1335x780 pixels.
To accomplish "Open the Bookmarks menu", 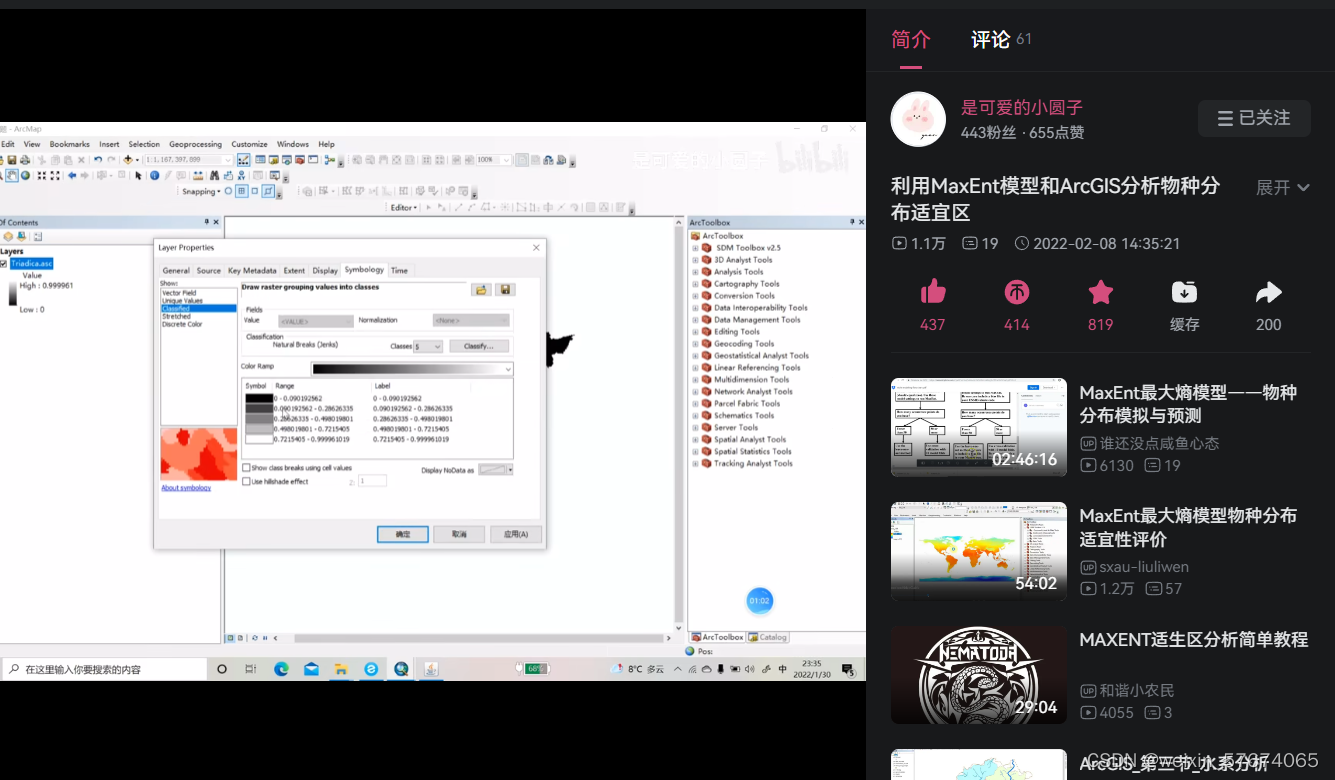I will tap(69, 144).
